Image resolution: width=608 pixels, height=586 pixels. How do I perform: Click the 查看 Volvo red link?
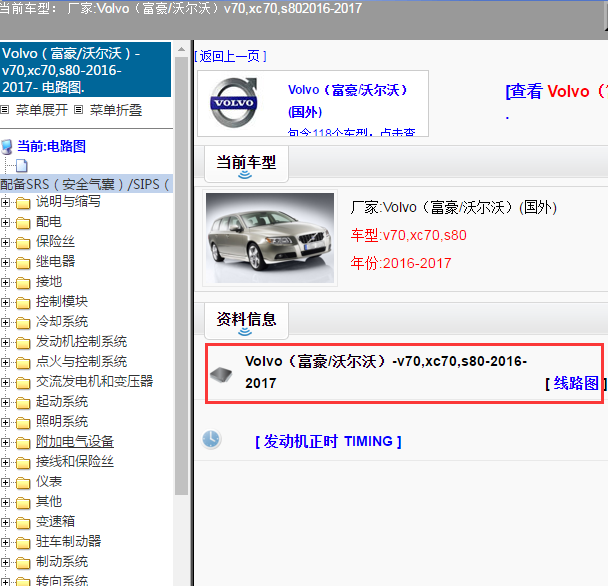pos(556,92)
